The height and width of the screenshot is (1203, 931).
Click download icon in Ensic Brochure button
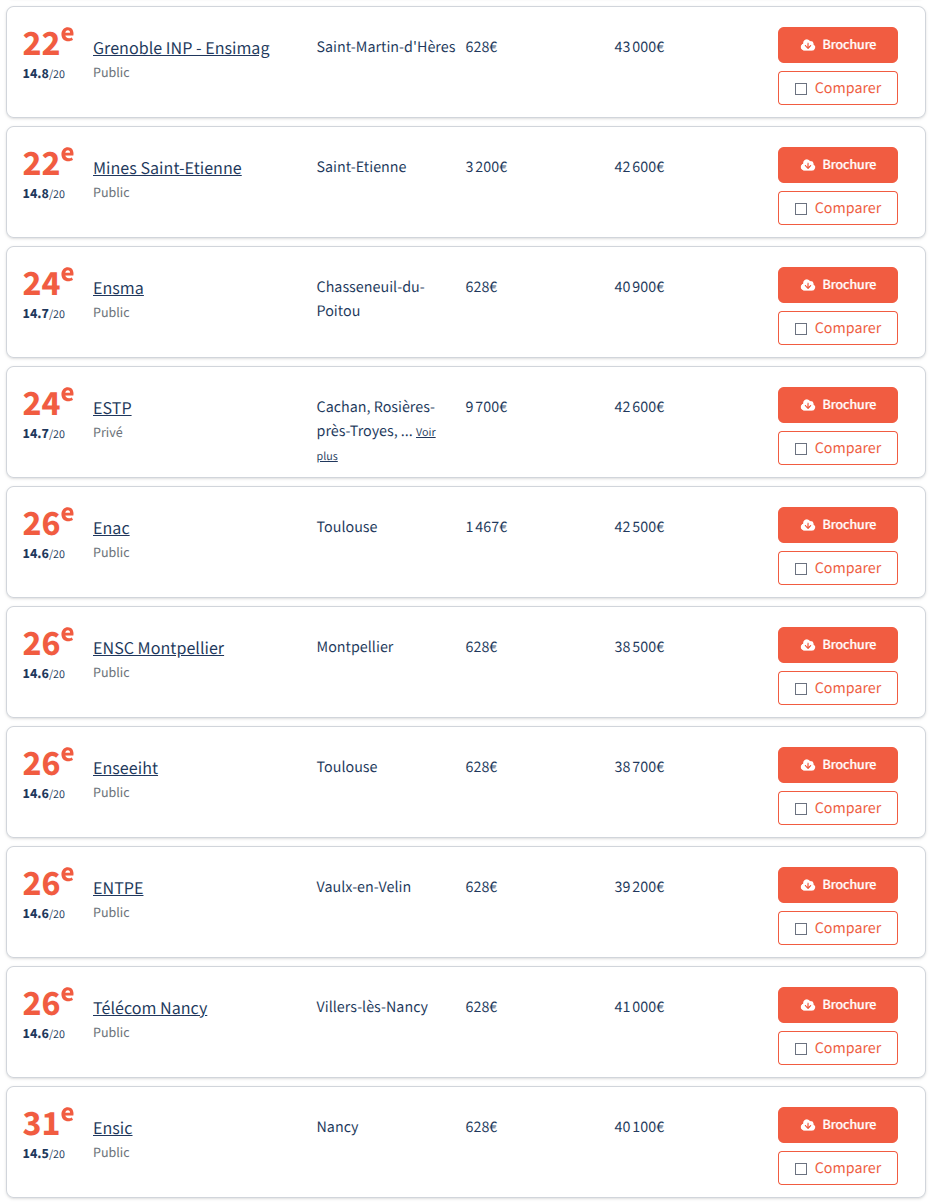coord(808,1125)
